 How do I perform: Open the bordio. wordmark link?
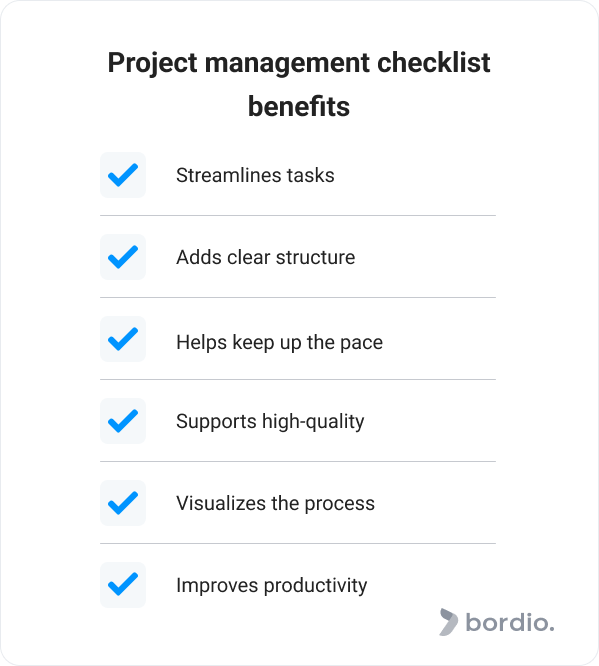tap(510, 623)
